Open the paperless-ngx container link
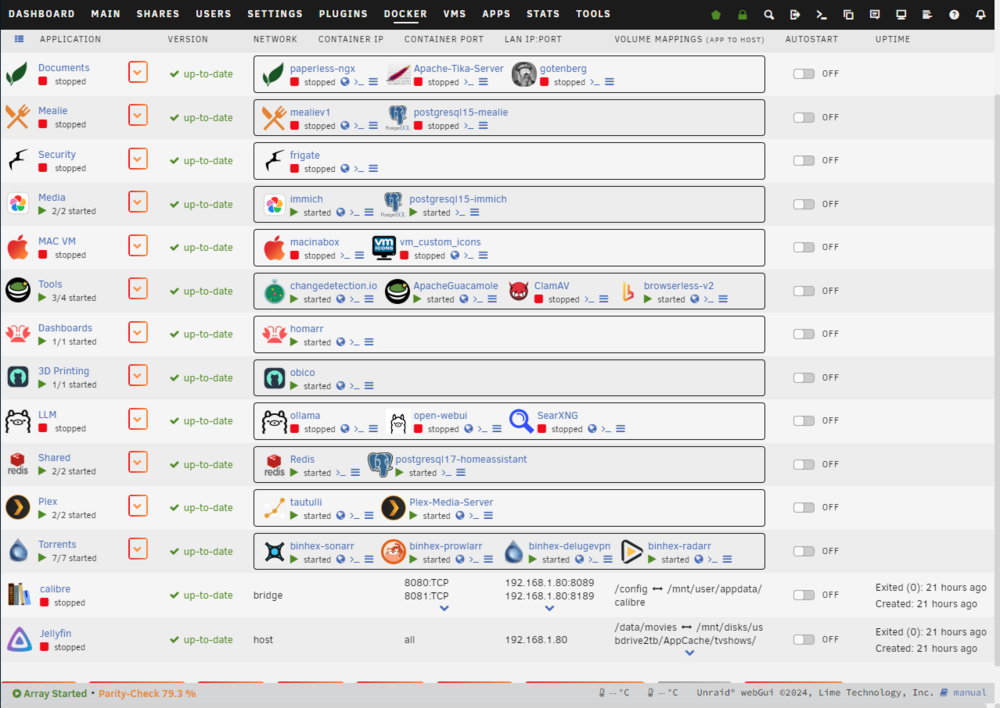 (323, 69)
